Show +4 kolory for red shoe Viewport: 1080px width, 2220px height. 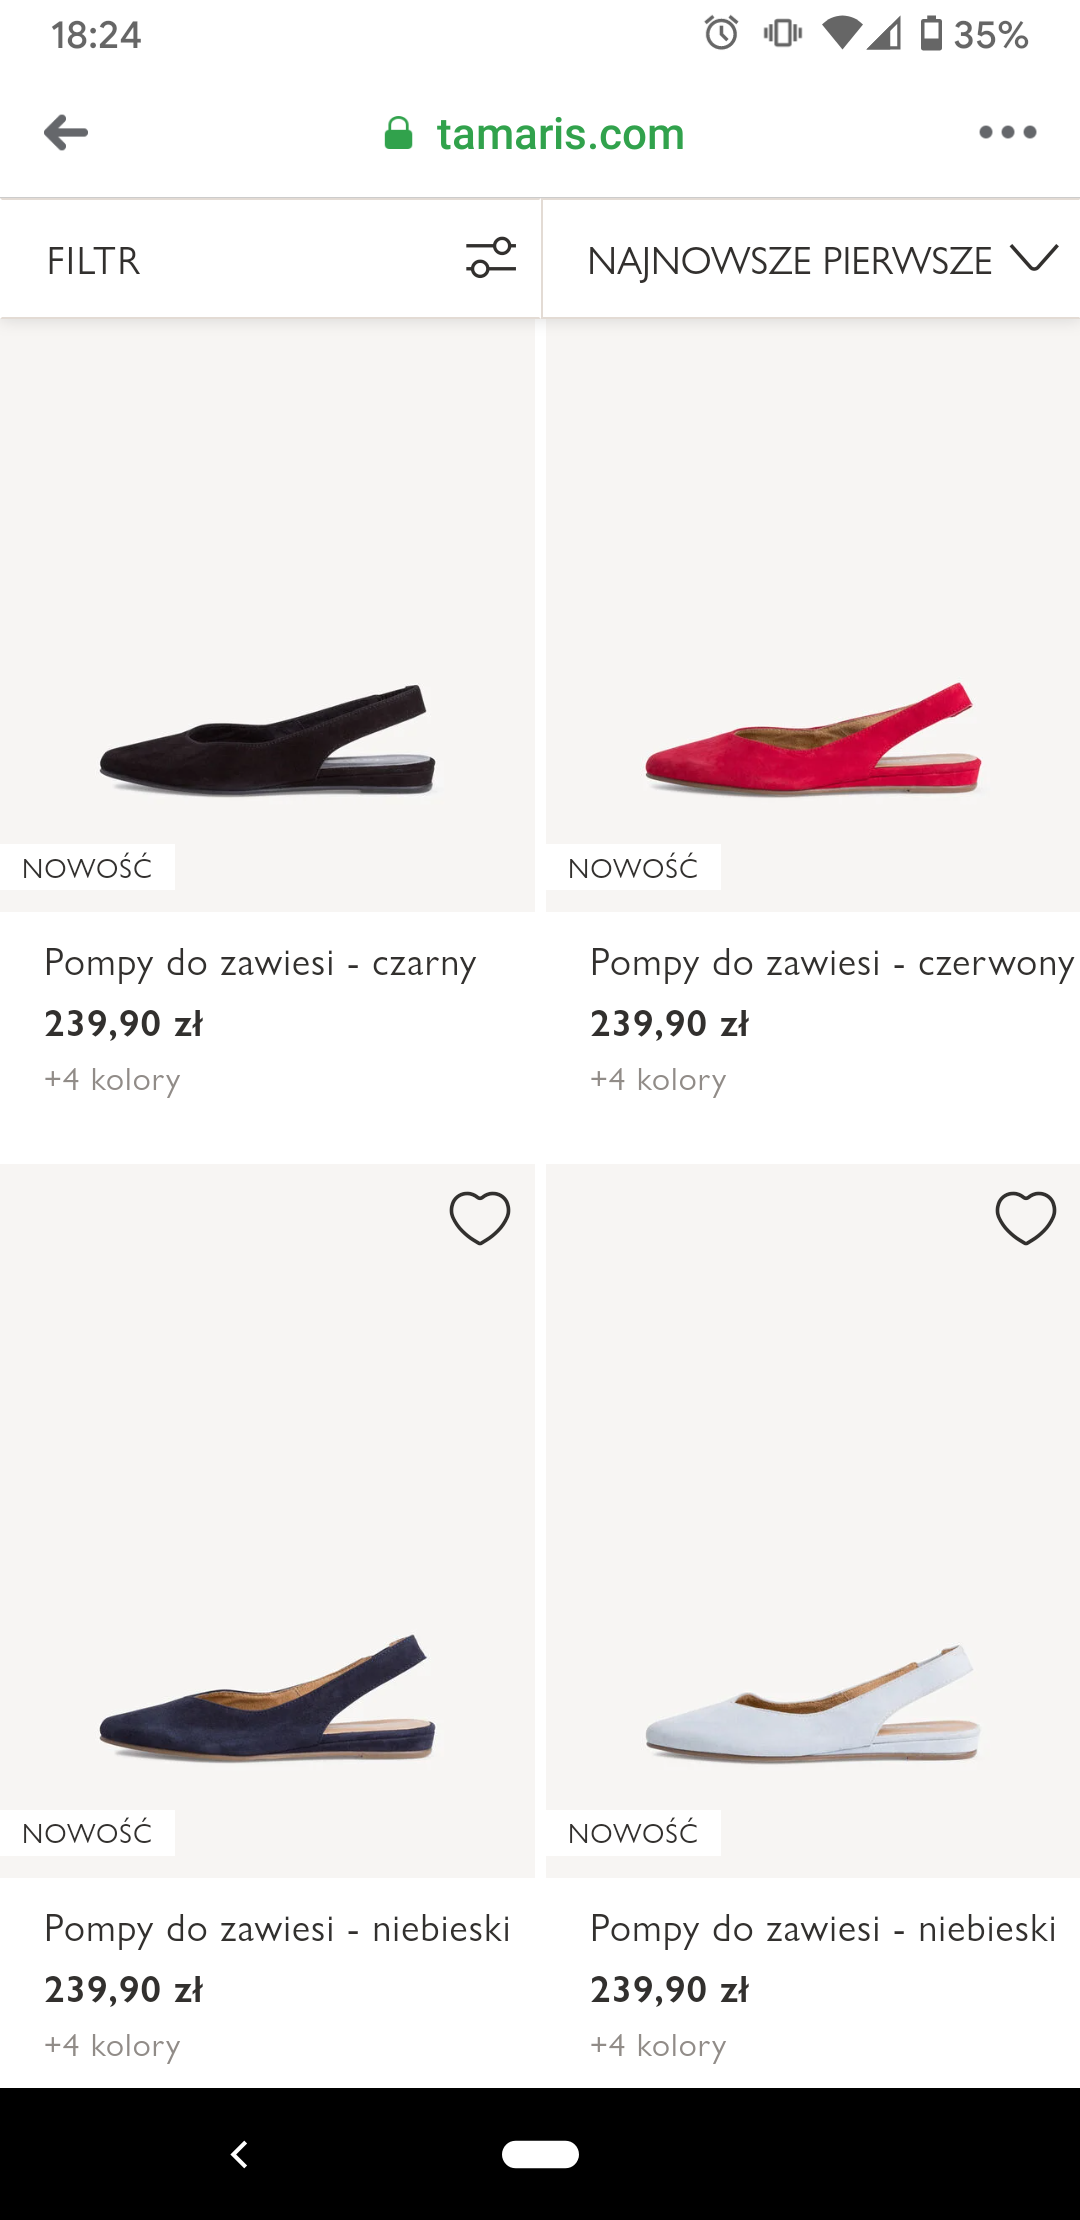pos(658,1080)
